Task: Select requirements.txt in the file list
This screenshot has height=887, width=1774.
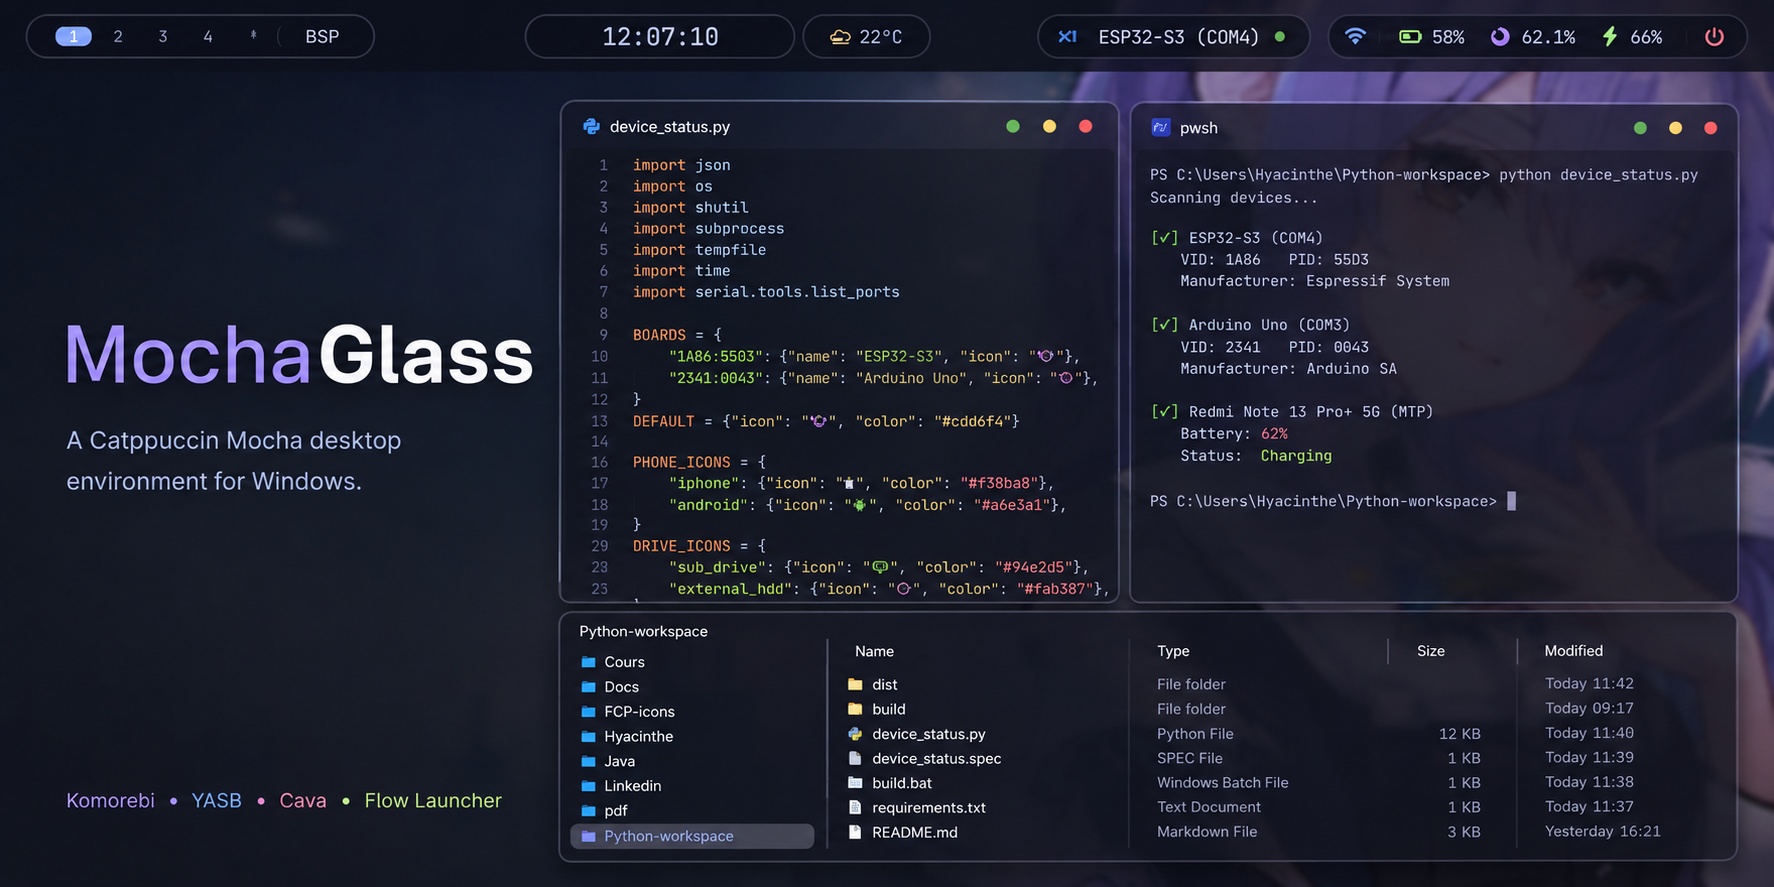Action: 928,808
